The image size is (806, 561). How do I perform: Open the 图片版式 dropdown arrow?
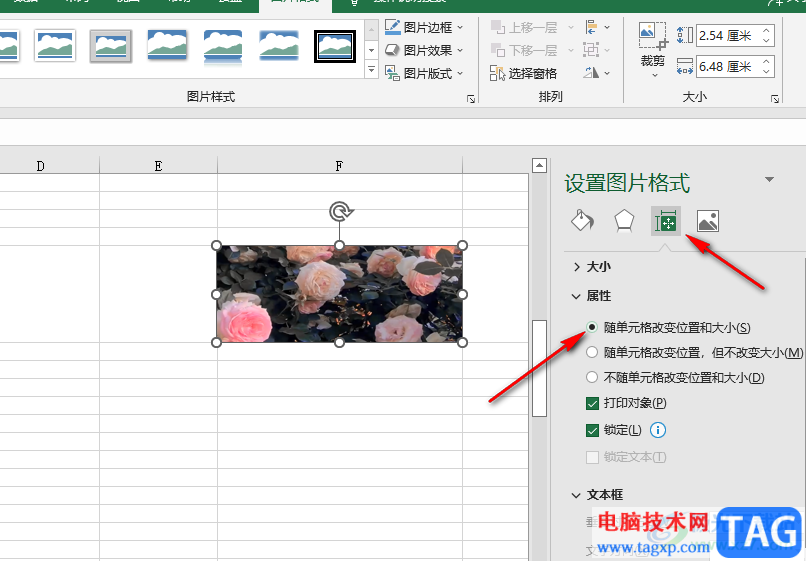pyautogui.click(x=460, y=74)
